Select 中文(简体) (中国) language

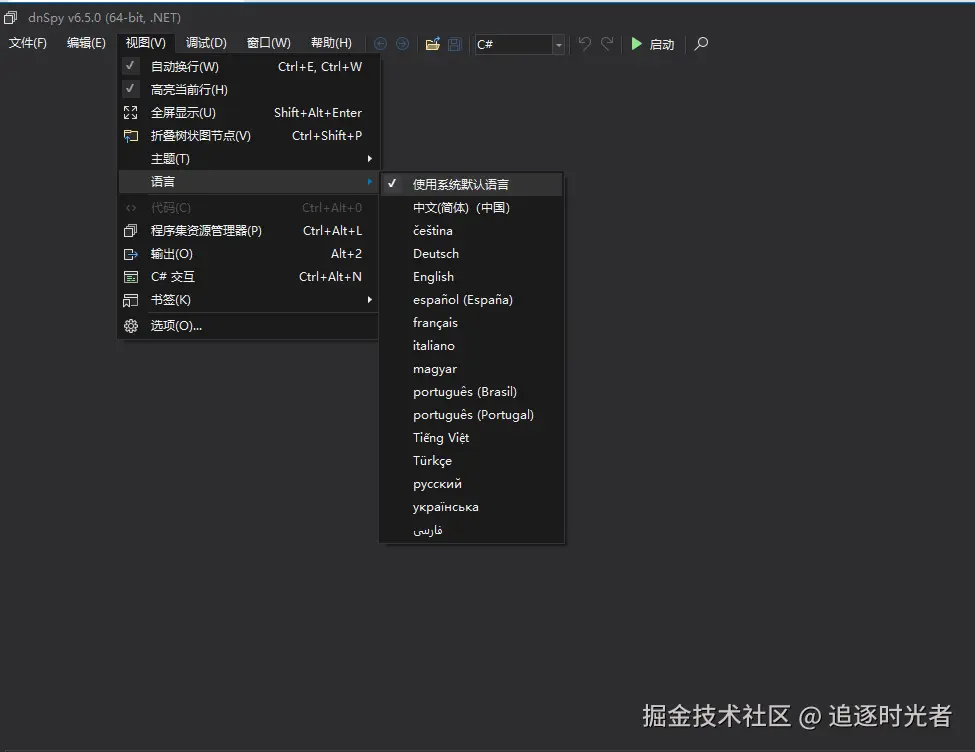pos(471,208)
